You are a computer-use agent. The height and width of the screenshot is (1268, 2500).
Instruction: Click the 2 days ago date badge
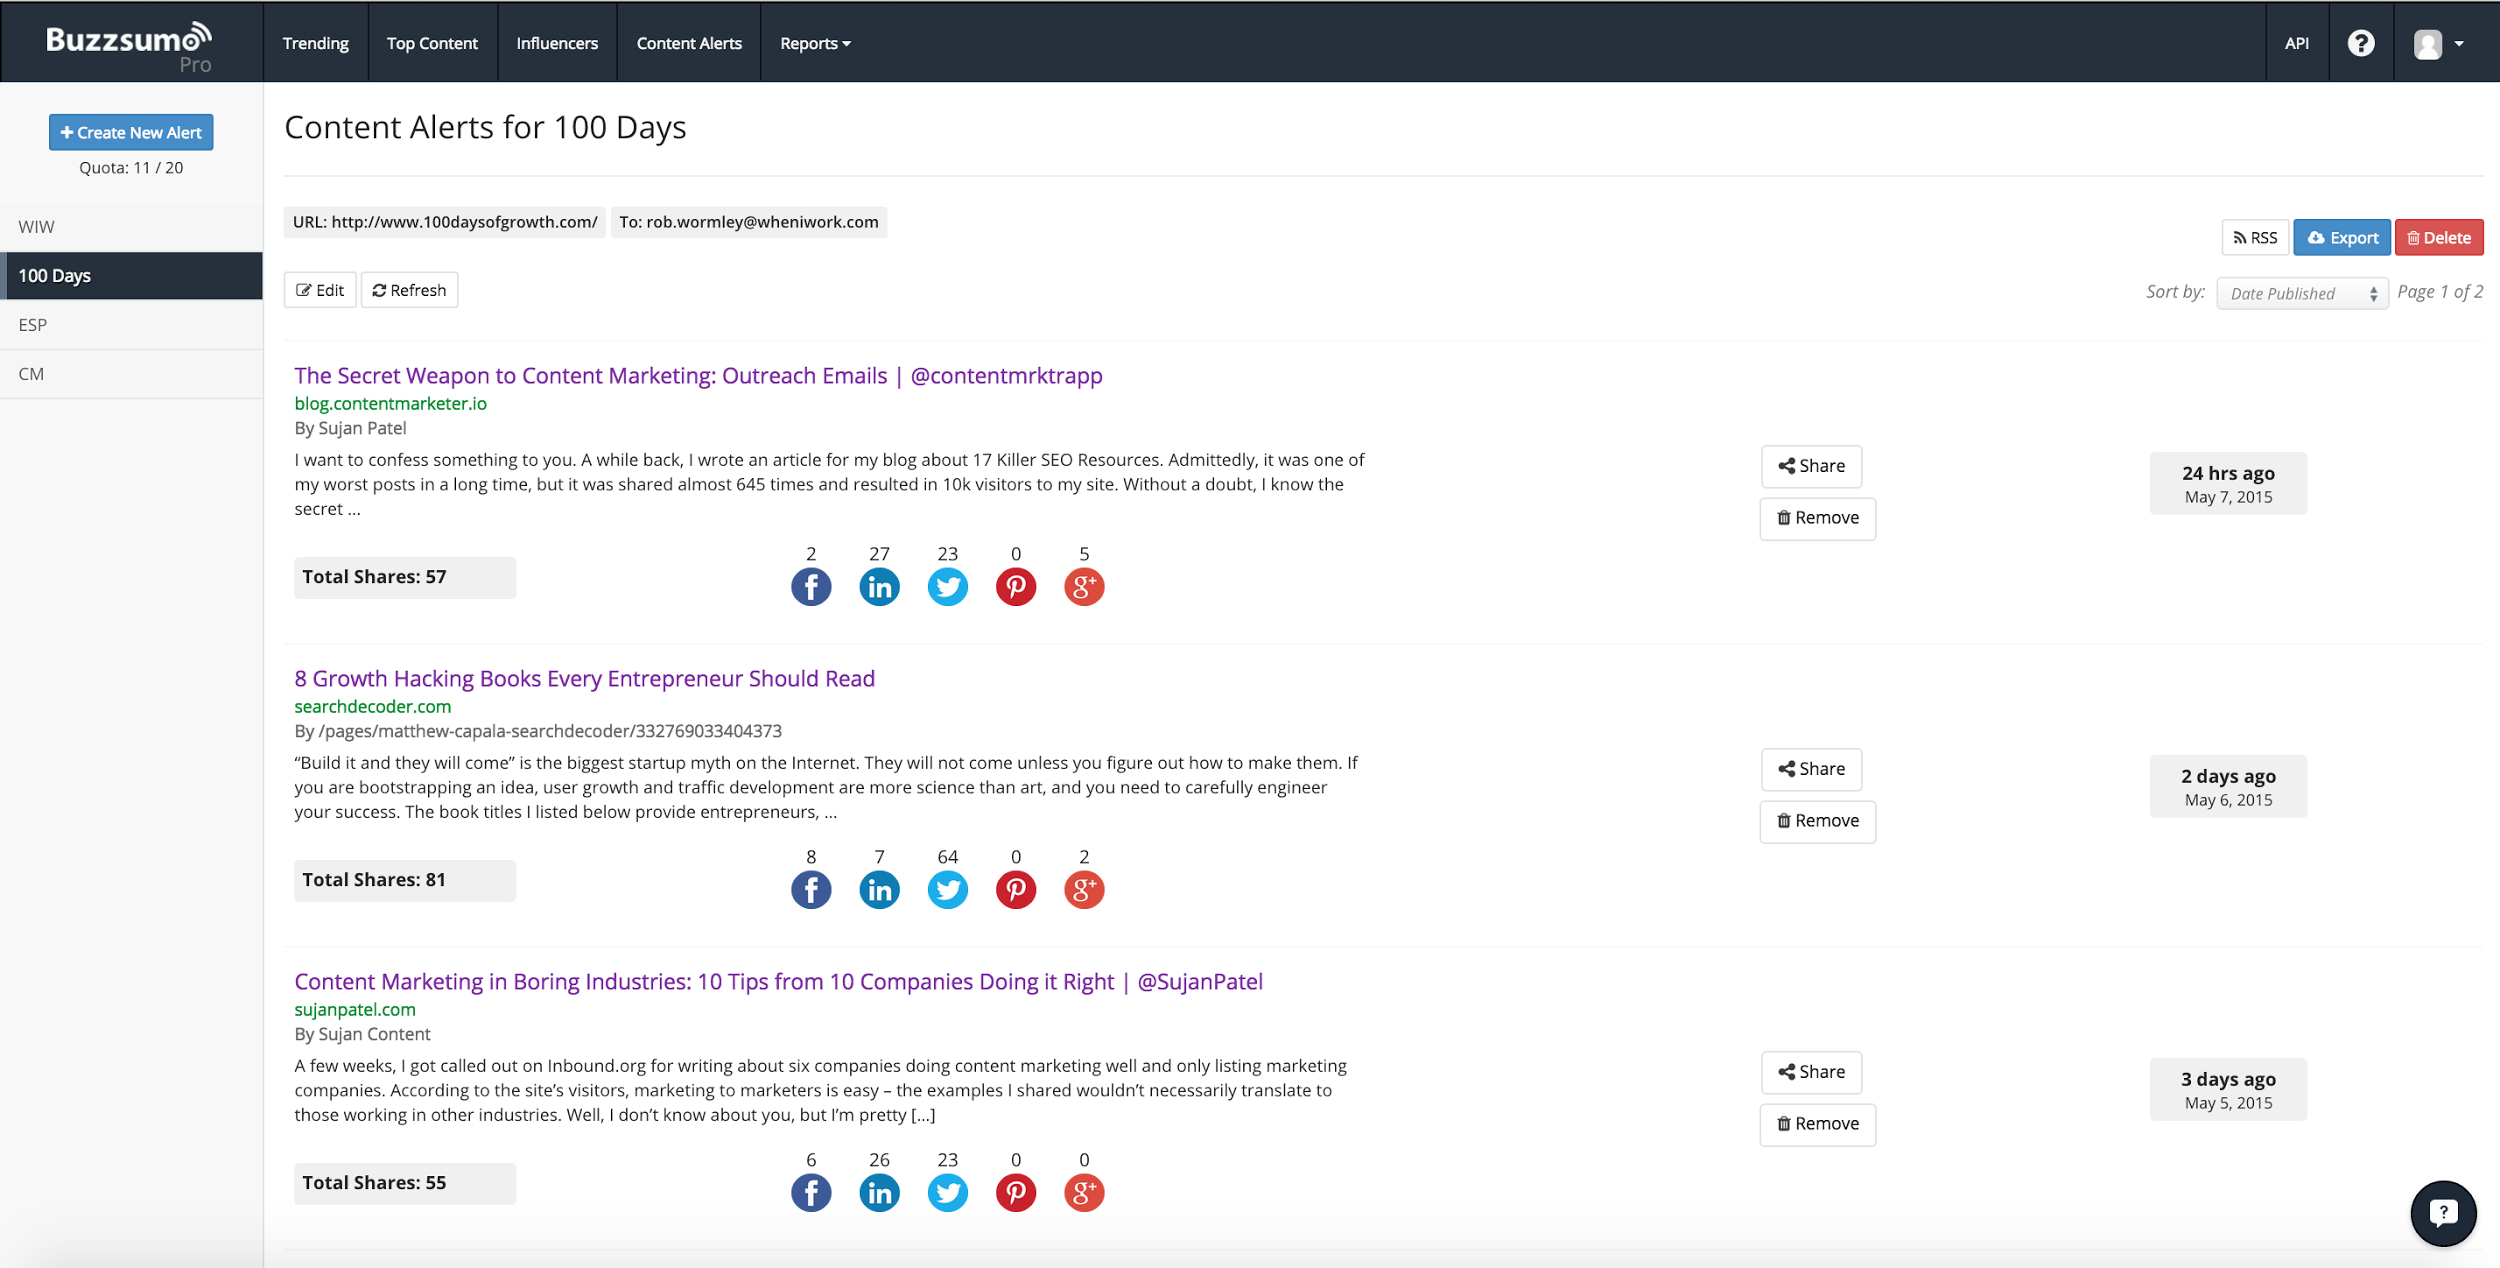pyautogui.click(x=2228, y=787)
